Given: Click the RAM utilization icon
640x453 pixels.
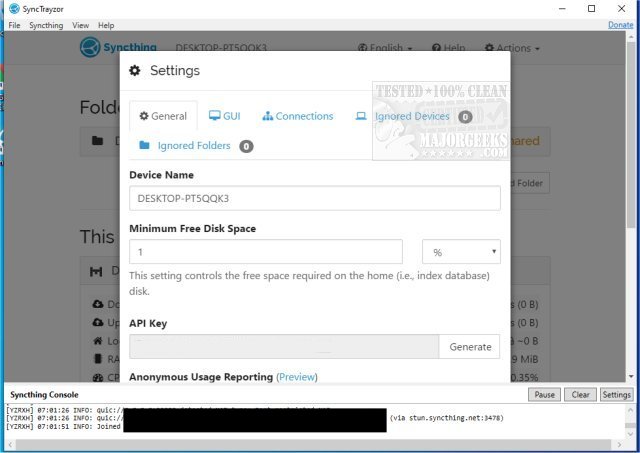Looking at the screenshot, I should [x=98, y=359].
